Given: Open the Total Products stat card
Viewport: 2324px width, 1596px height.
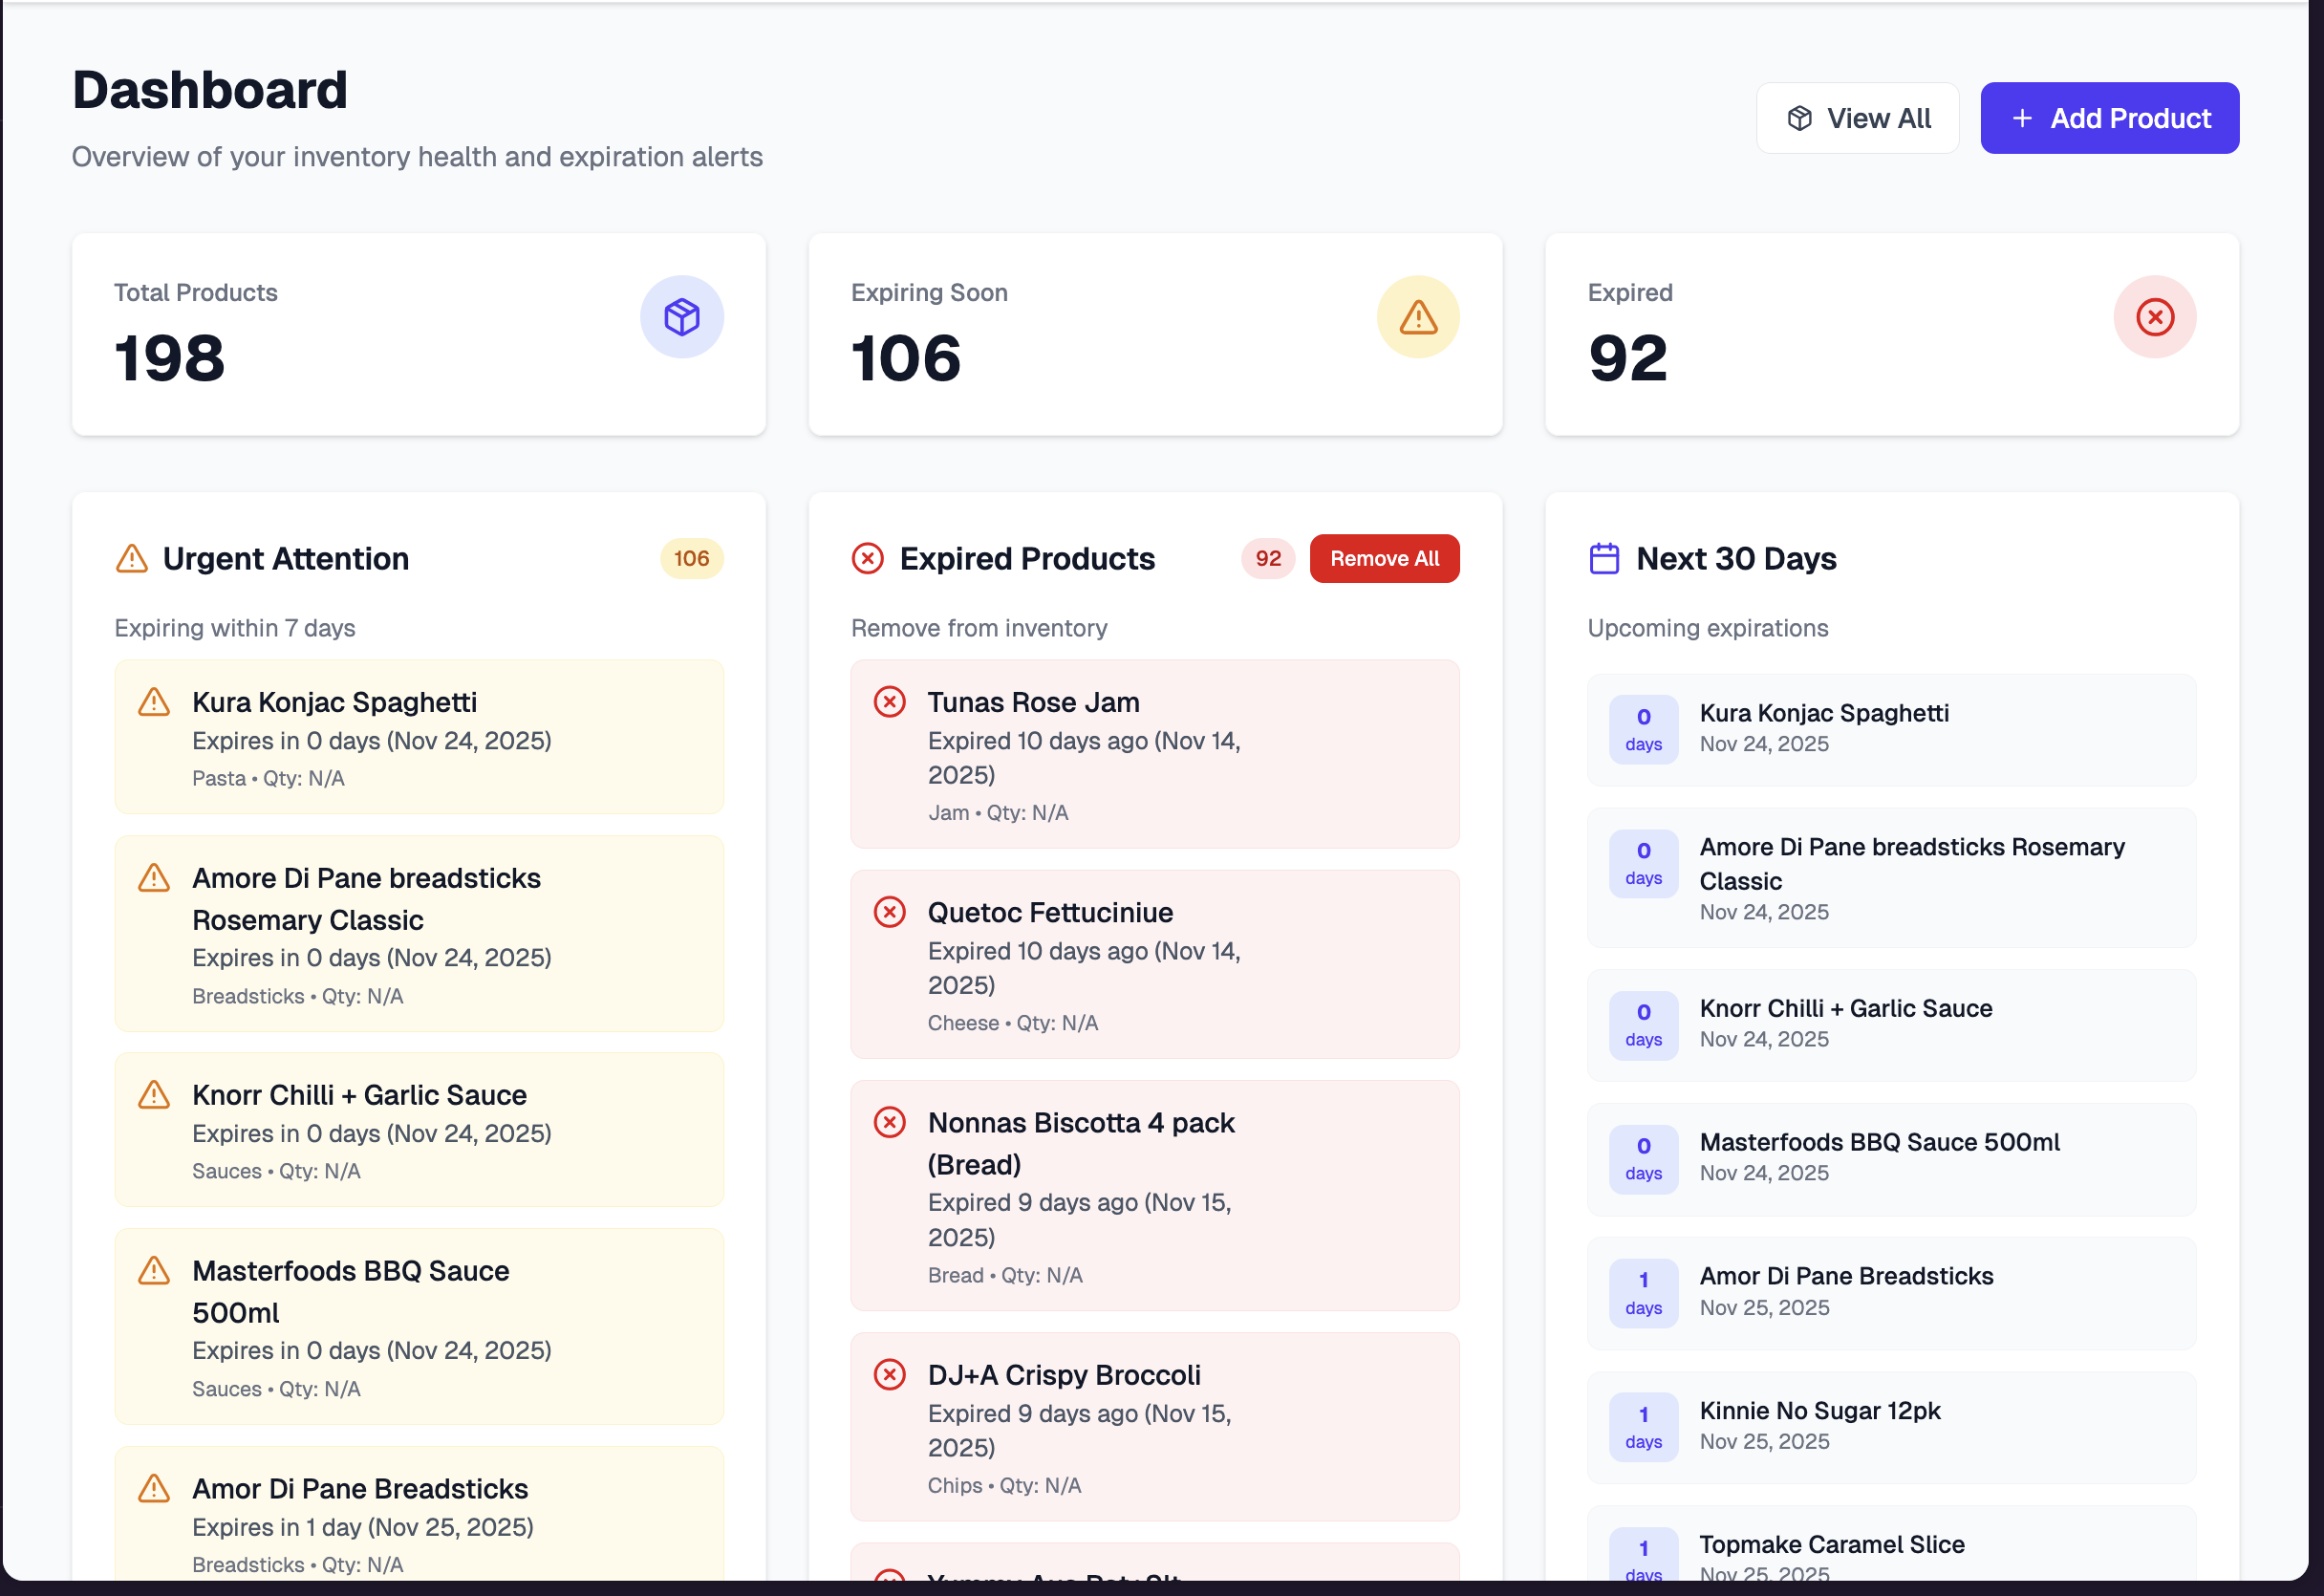Looking at the screenshot, I should coord(419,334).
